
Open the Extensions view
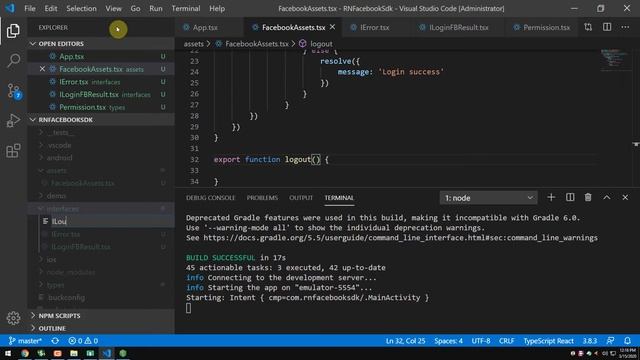click(x=13, y=151)
